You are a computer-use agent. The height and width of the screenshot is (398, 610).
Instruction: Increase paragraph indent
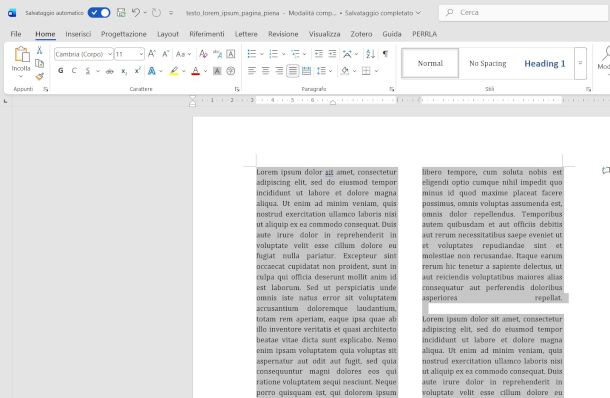point(332,54)
